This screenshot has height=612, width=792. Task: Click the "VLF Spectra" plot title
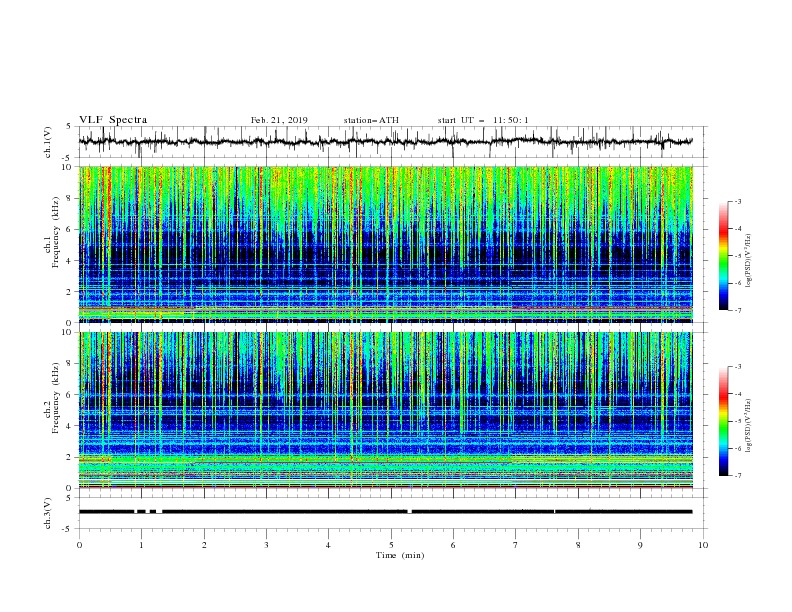(113, 120)
